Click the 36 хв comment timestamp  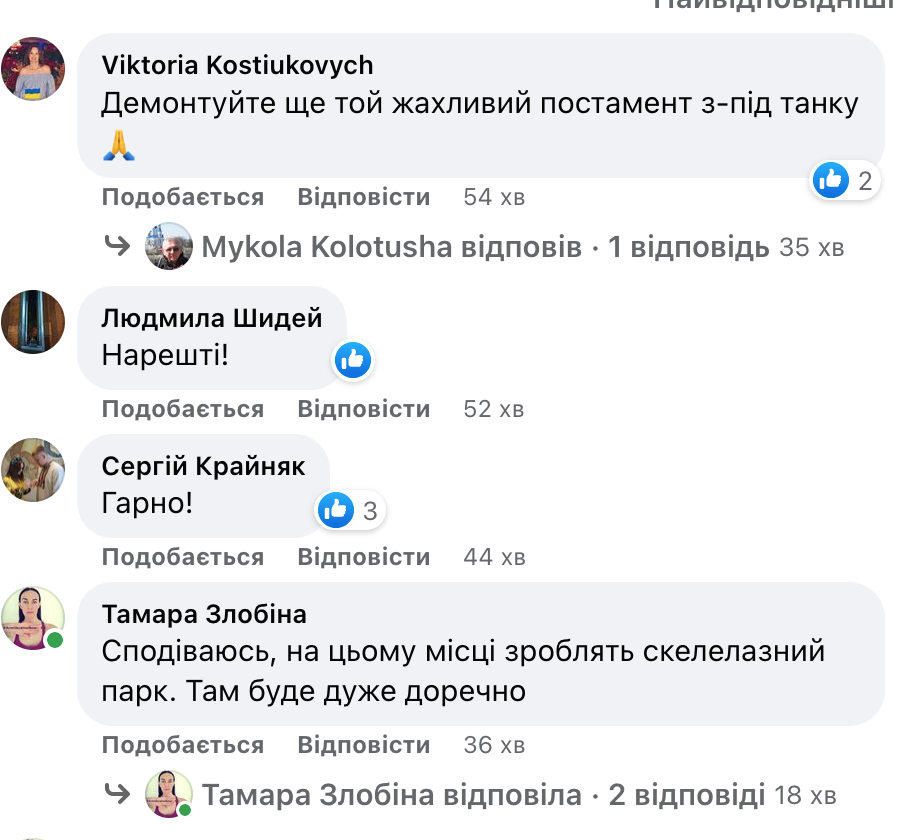pyautogui.click(x=494, y=745)
